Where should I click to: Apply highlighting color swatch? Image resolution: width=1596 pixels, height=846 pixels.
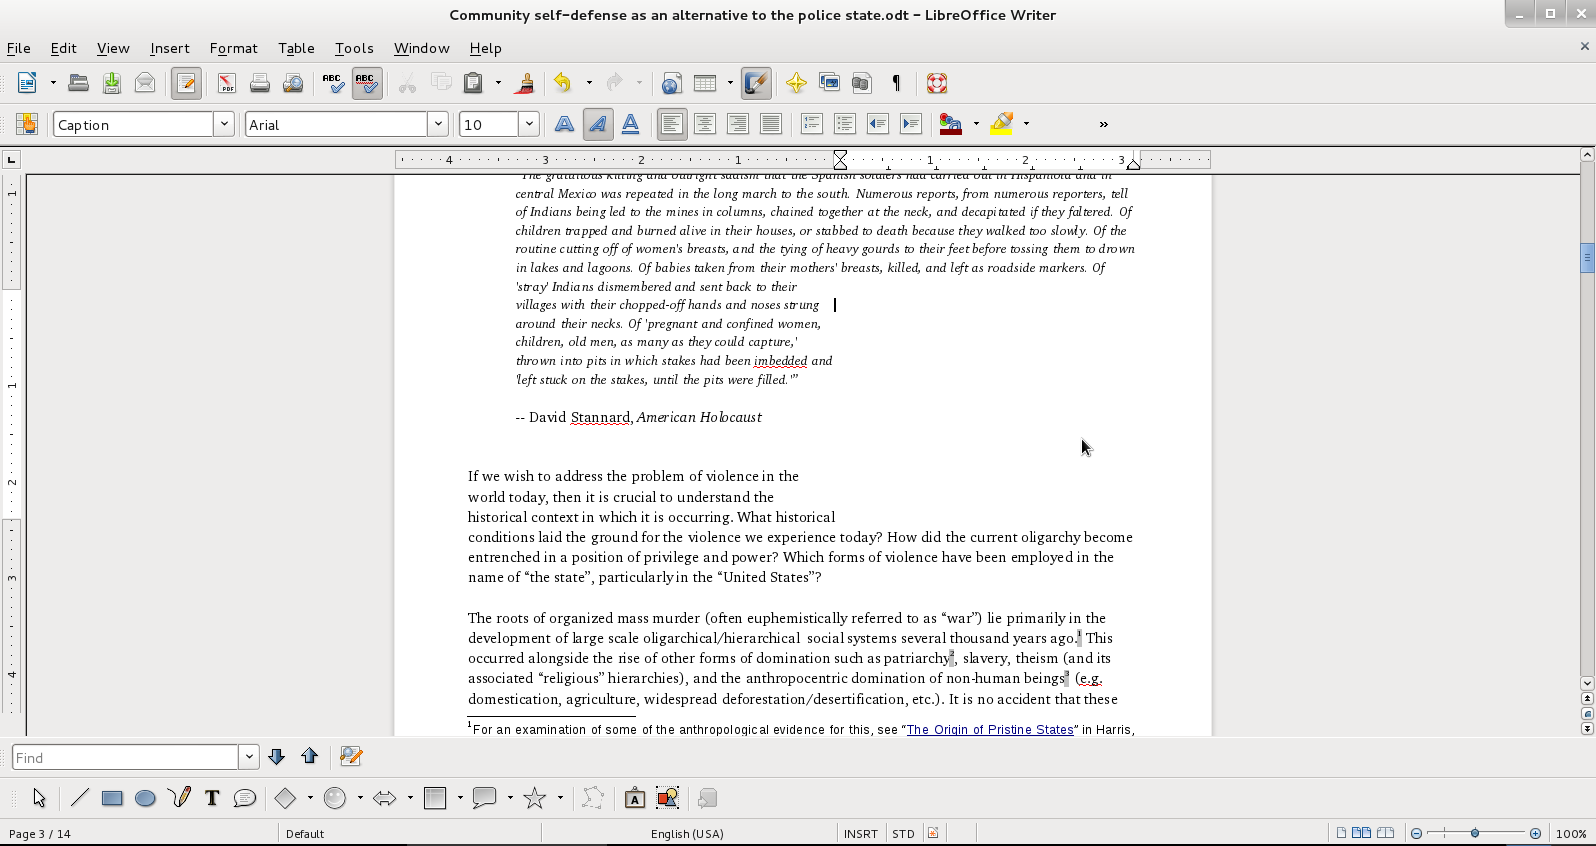pyautogui.click(x=1001, y=124)
